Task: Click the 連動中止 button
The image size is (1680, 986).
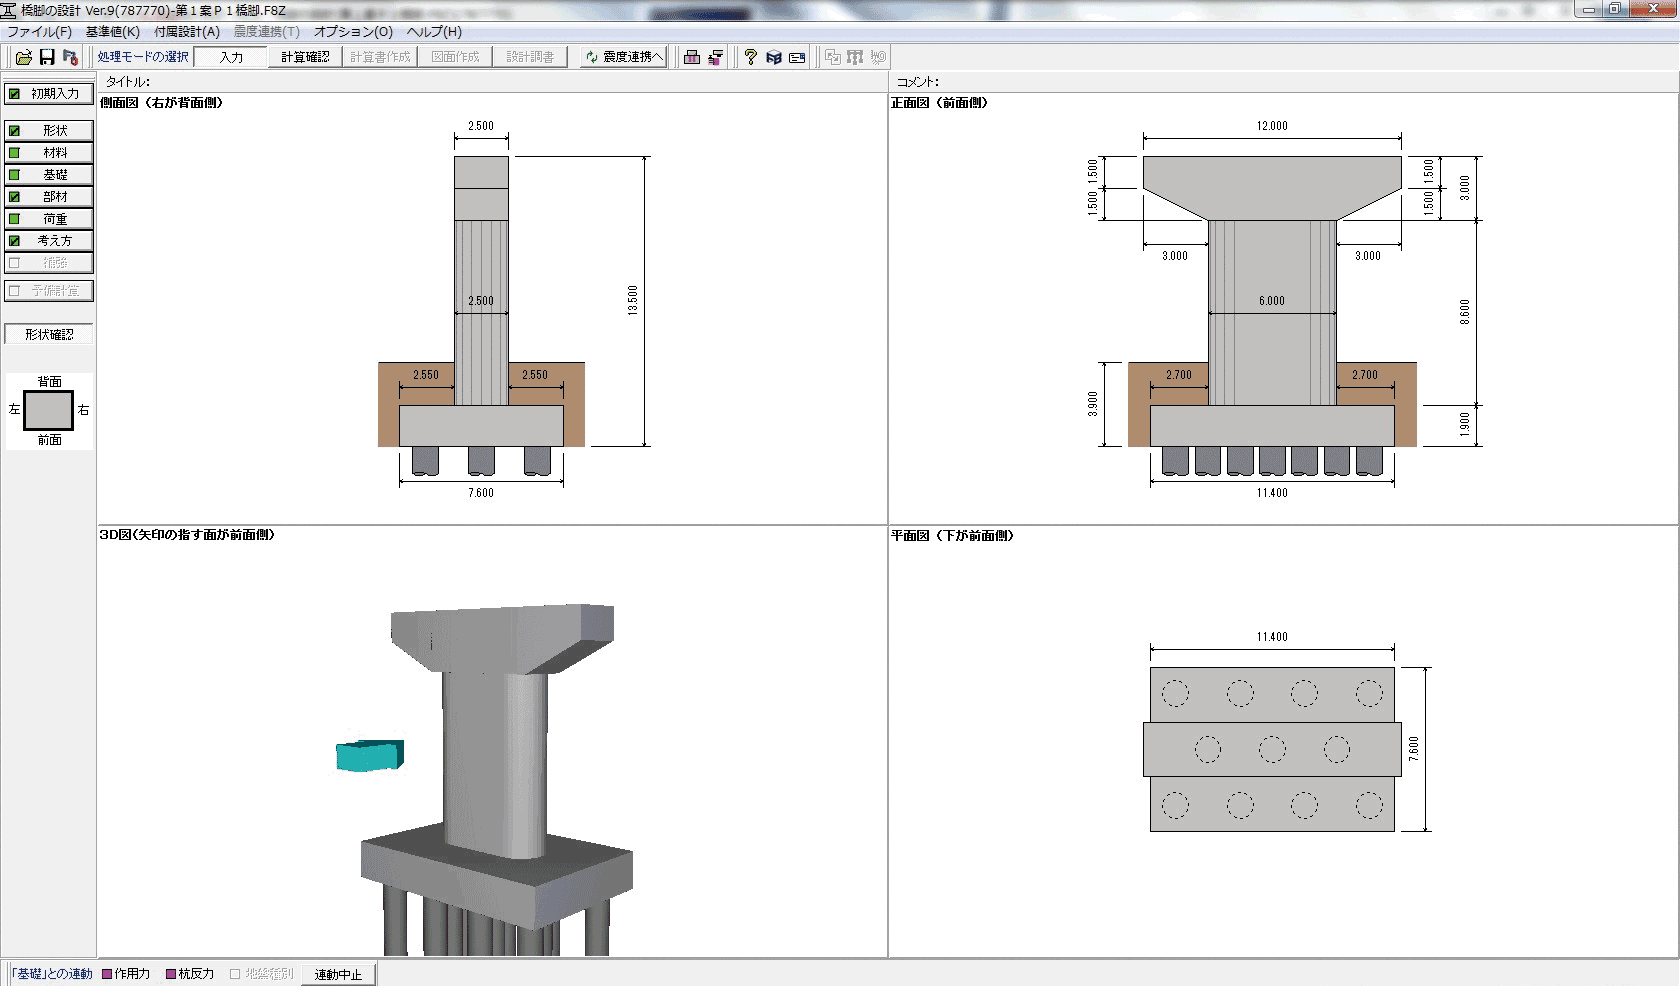Action: (x=338, y=974)
